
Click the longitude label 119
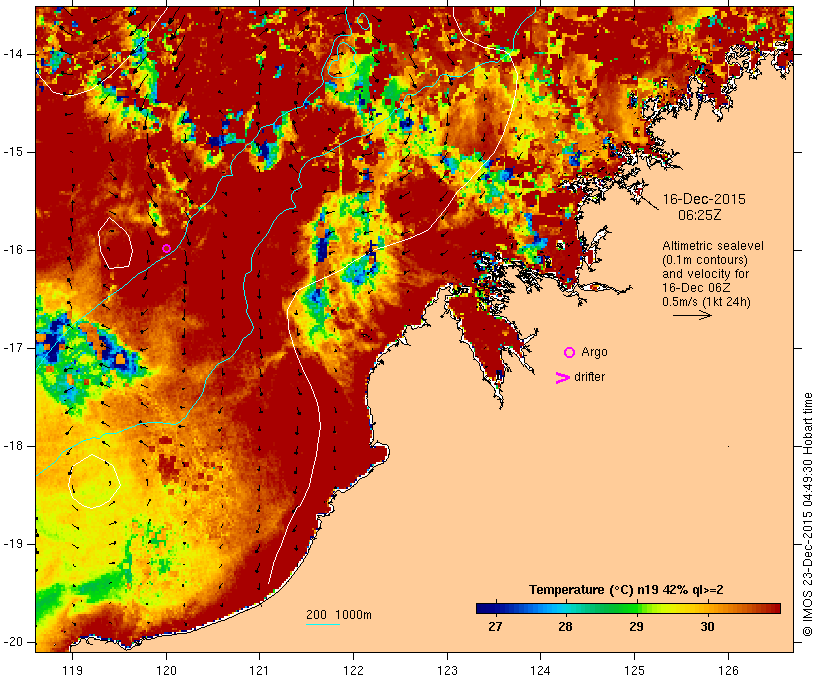(72, 670)
